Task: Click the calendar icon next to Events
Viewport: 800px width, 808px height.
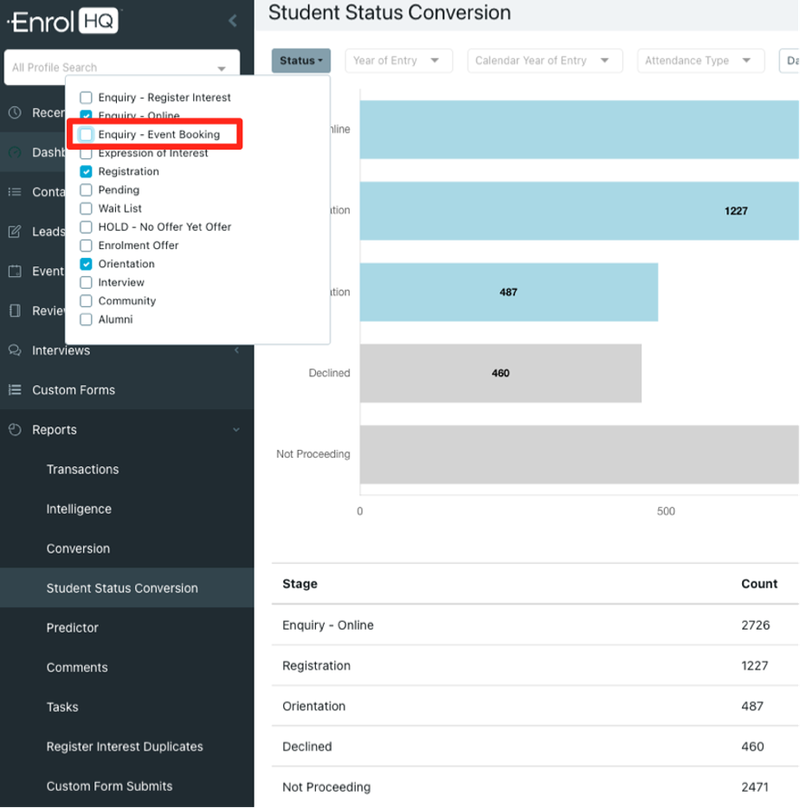Action: coord(14,271)
